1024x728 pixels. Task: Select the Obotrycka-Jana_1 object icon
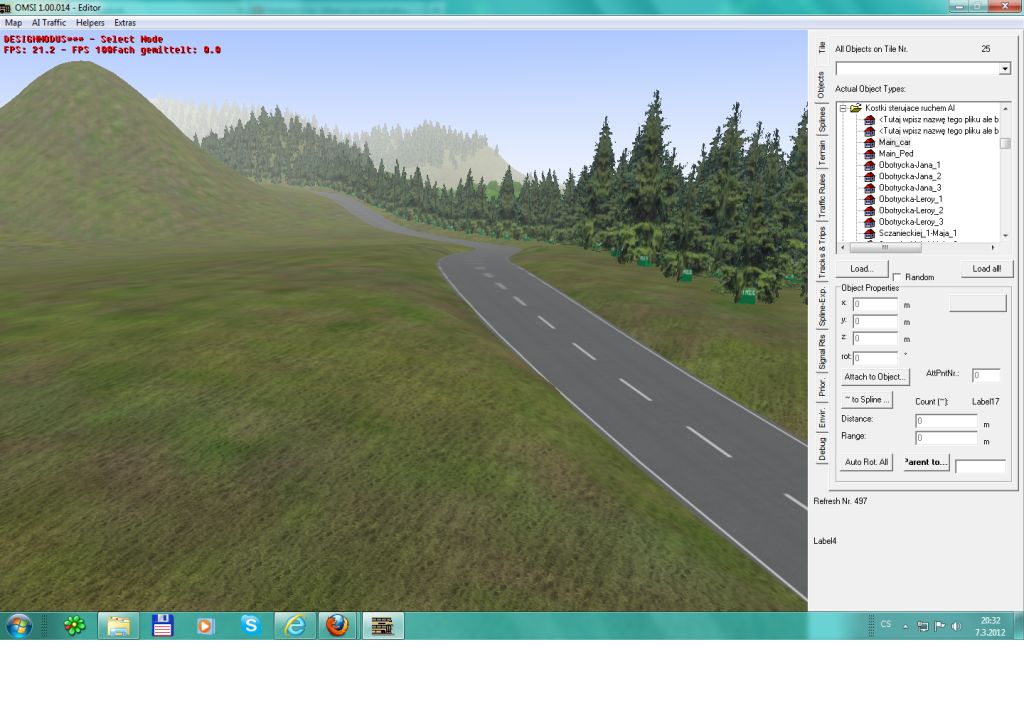tap(870, 165)
